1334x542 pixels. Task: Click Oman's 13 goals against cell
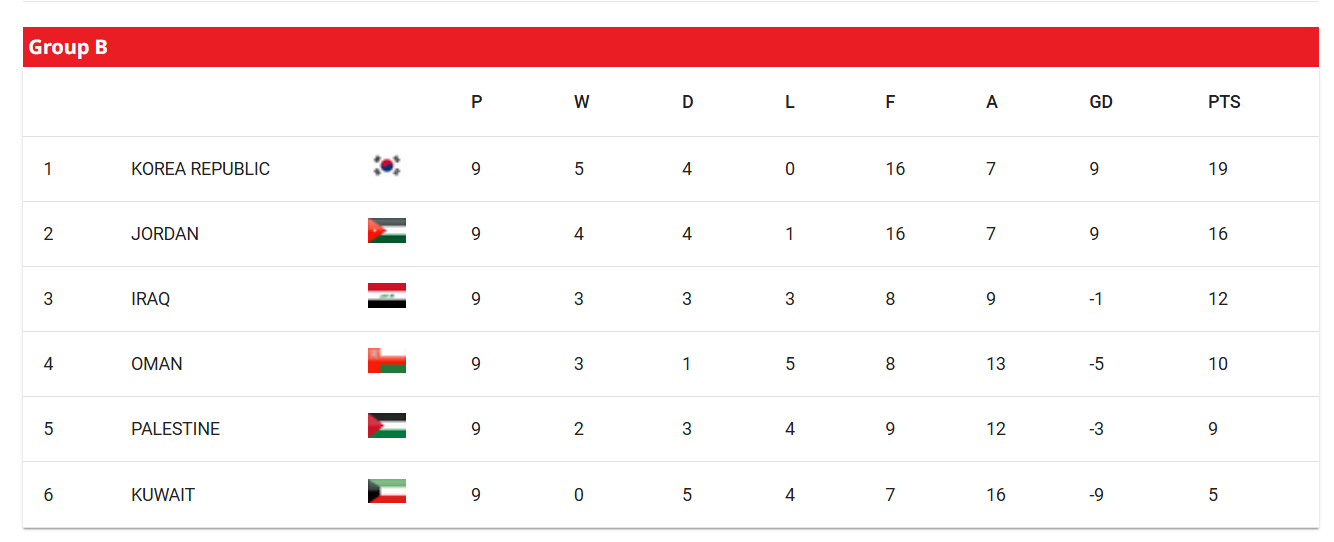tap(996, 364)
